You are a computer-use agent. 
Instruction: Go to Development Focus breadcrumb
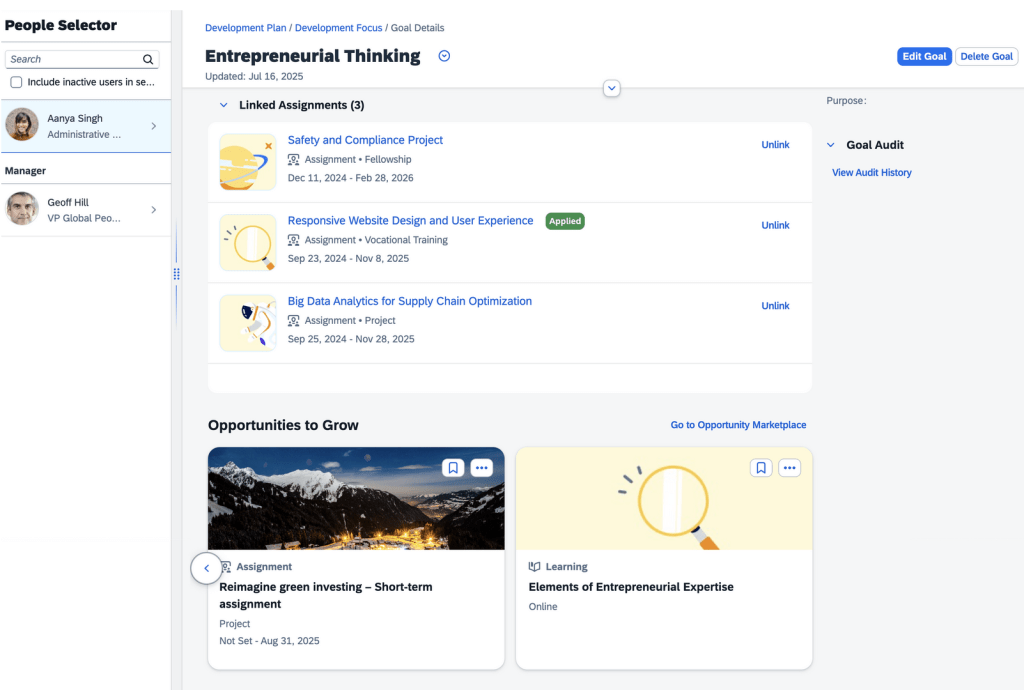tap(338, 28)
